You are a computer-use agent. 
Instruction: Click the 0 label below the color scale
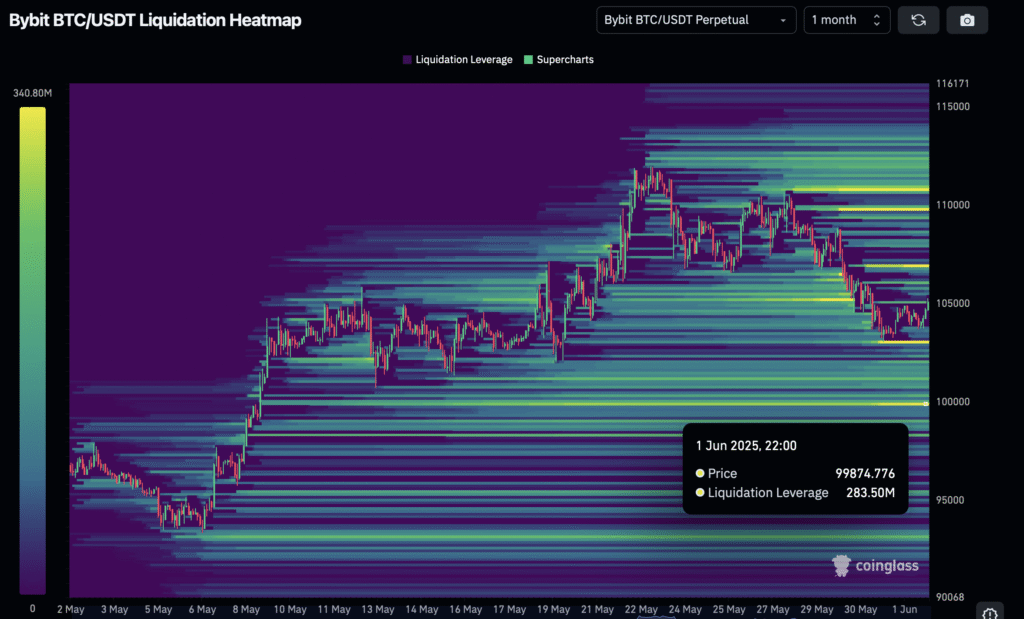(33, 609)
